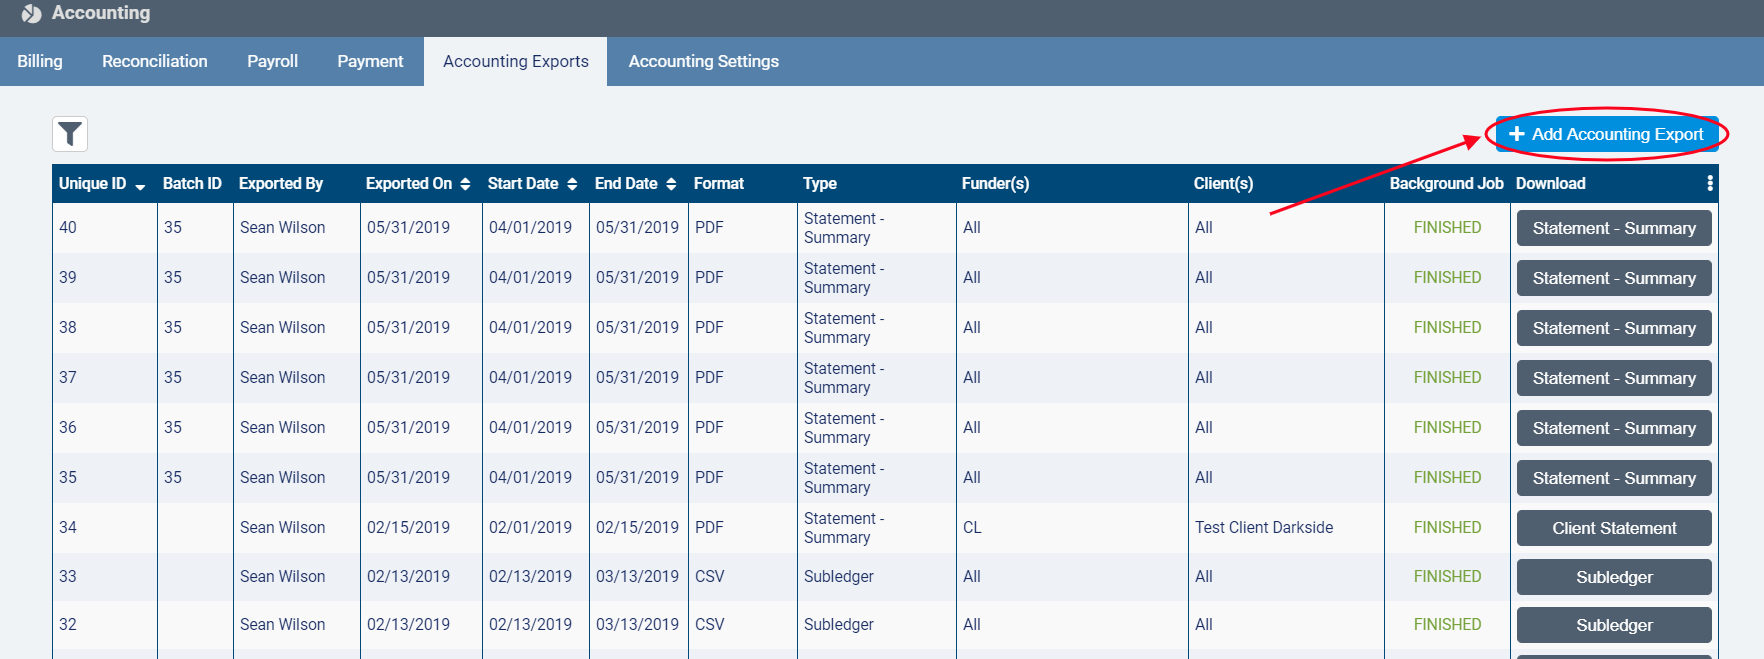1764x659 pixels.
Task: Download Statement - Summary for export 40
Action: [x=1613, y=228]
